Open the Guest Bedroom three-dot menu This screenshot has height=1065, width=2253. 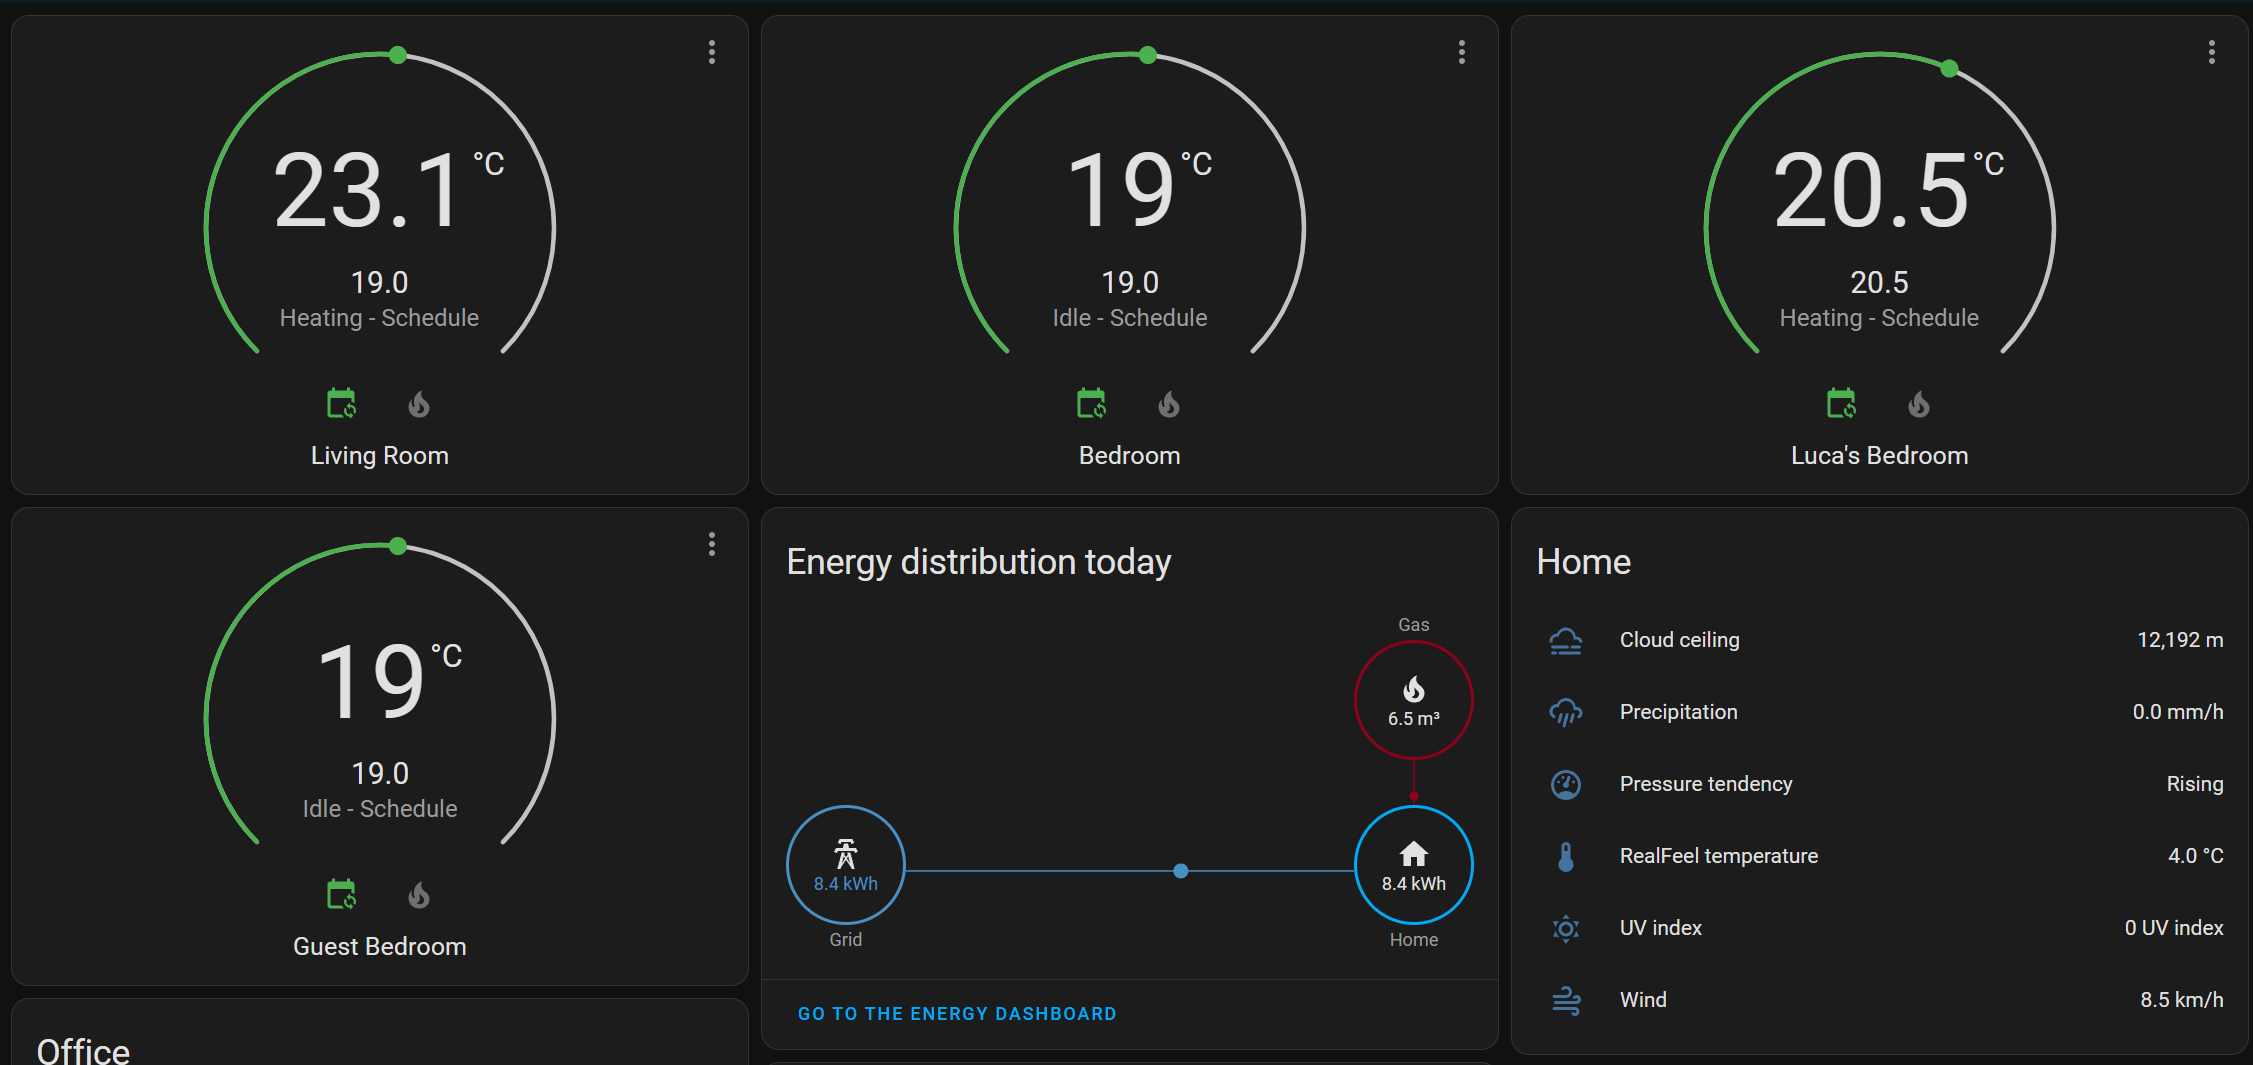click(x=712, y=544)
